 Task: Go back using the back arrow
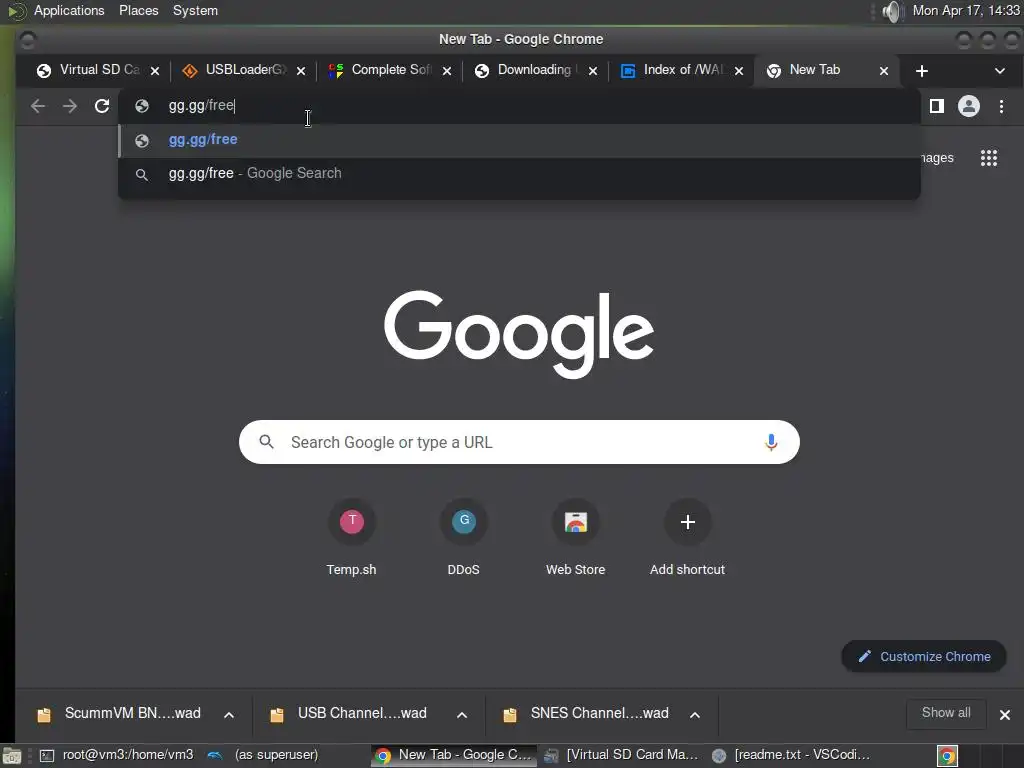click(38, 106)
